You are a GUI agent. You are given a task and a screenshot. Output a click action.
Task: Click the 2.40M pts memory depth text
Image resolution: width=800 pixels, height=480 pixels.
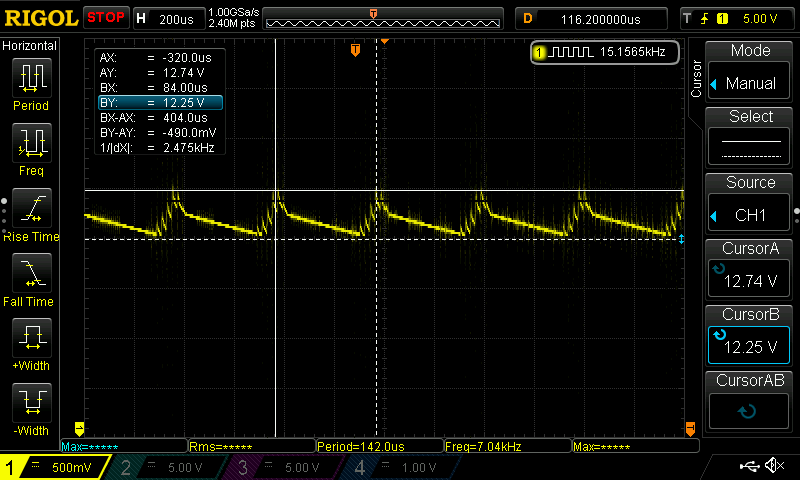pos(232,23)
